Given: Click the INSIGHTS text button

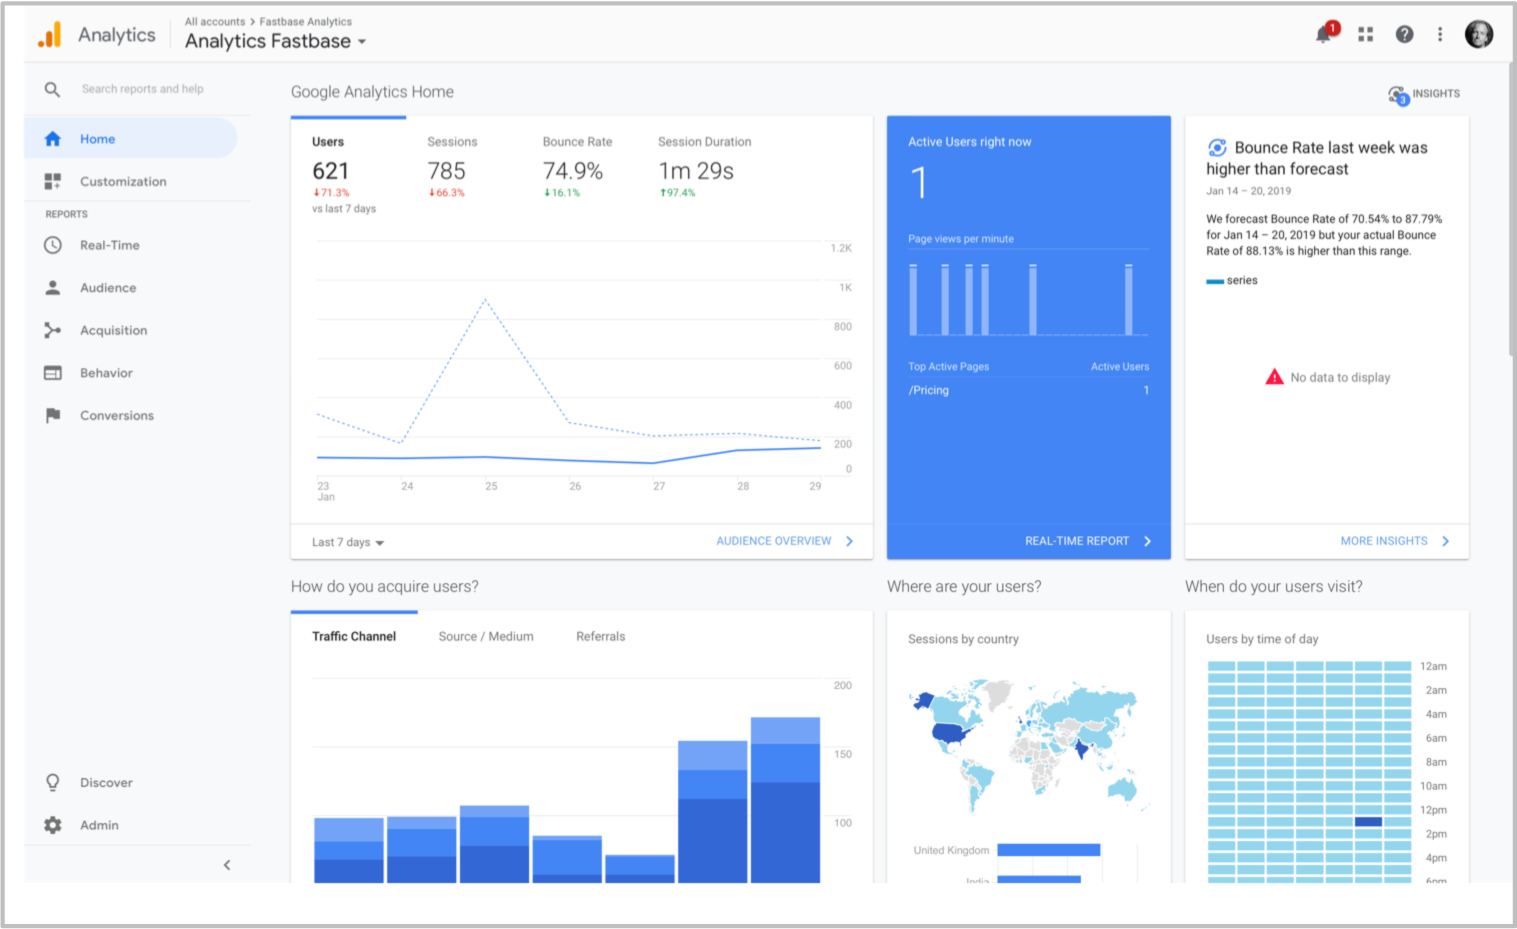Looking at the screenshot, I should (x=1436, y=94).
